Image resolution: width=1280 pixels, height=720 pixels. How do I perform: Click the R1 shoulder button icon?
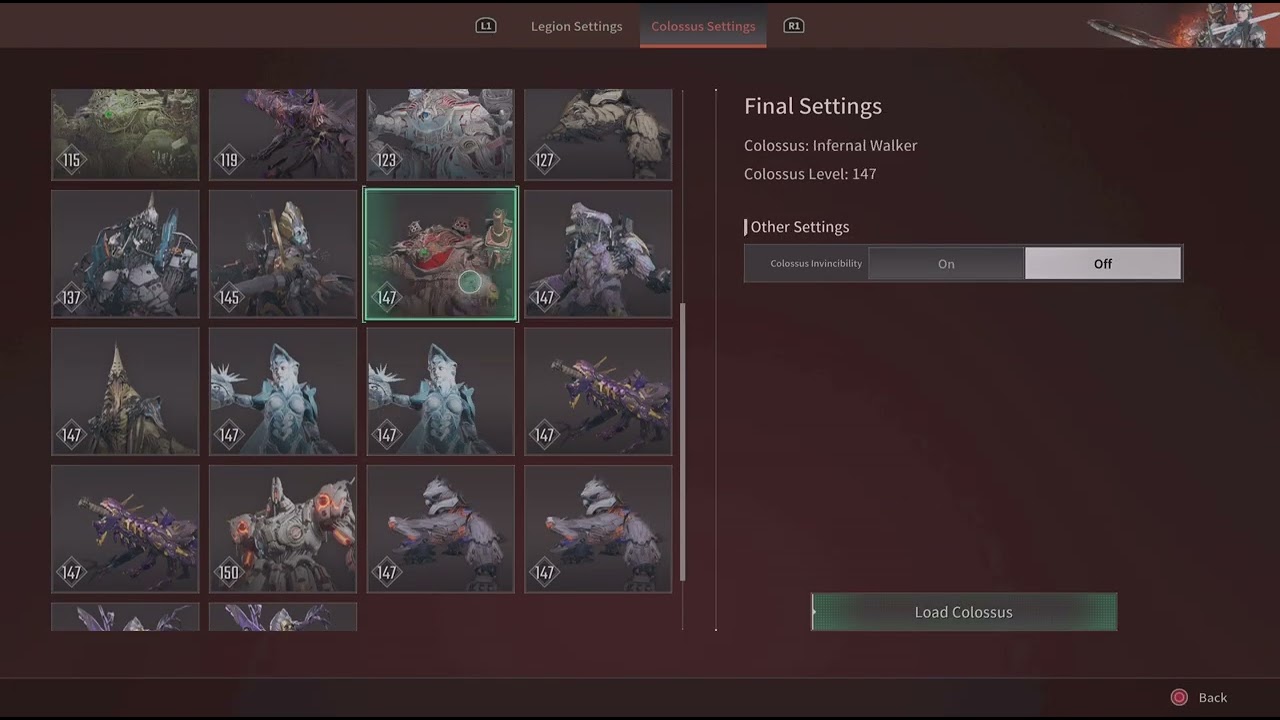click(x=794, y=26)
